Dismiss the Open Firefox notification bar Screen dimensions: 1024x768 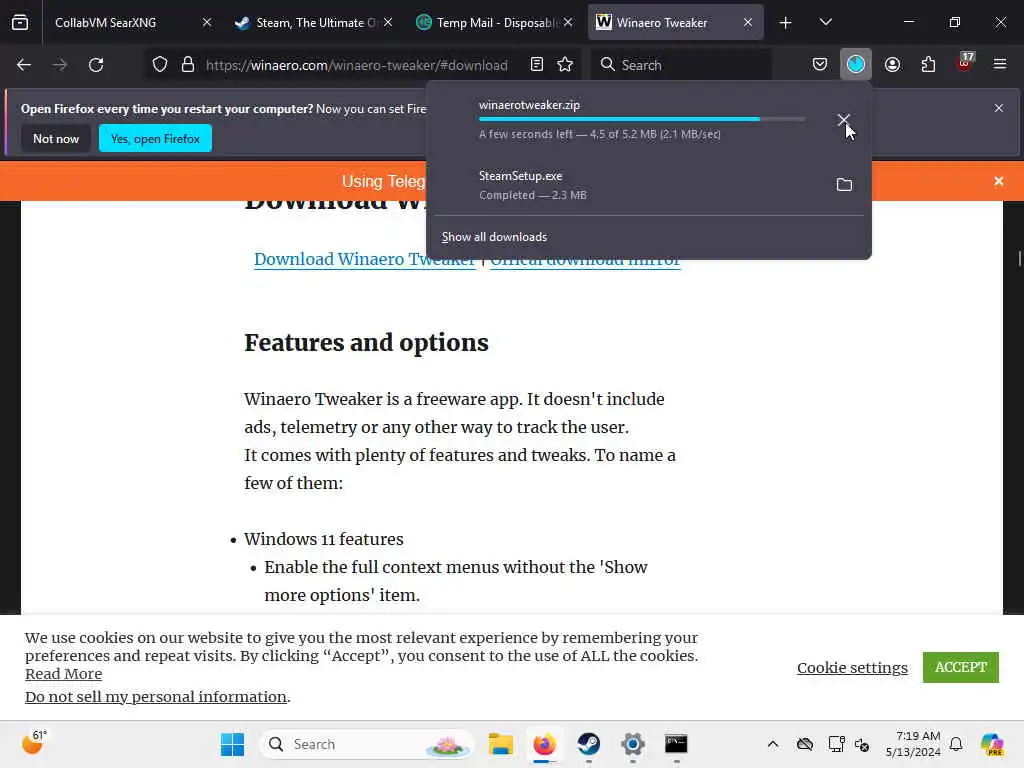coord(999,108)
